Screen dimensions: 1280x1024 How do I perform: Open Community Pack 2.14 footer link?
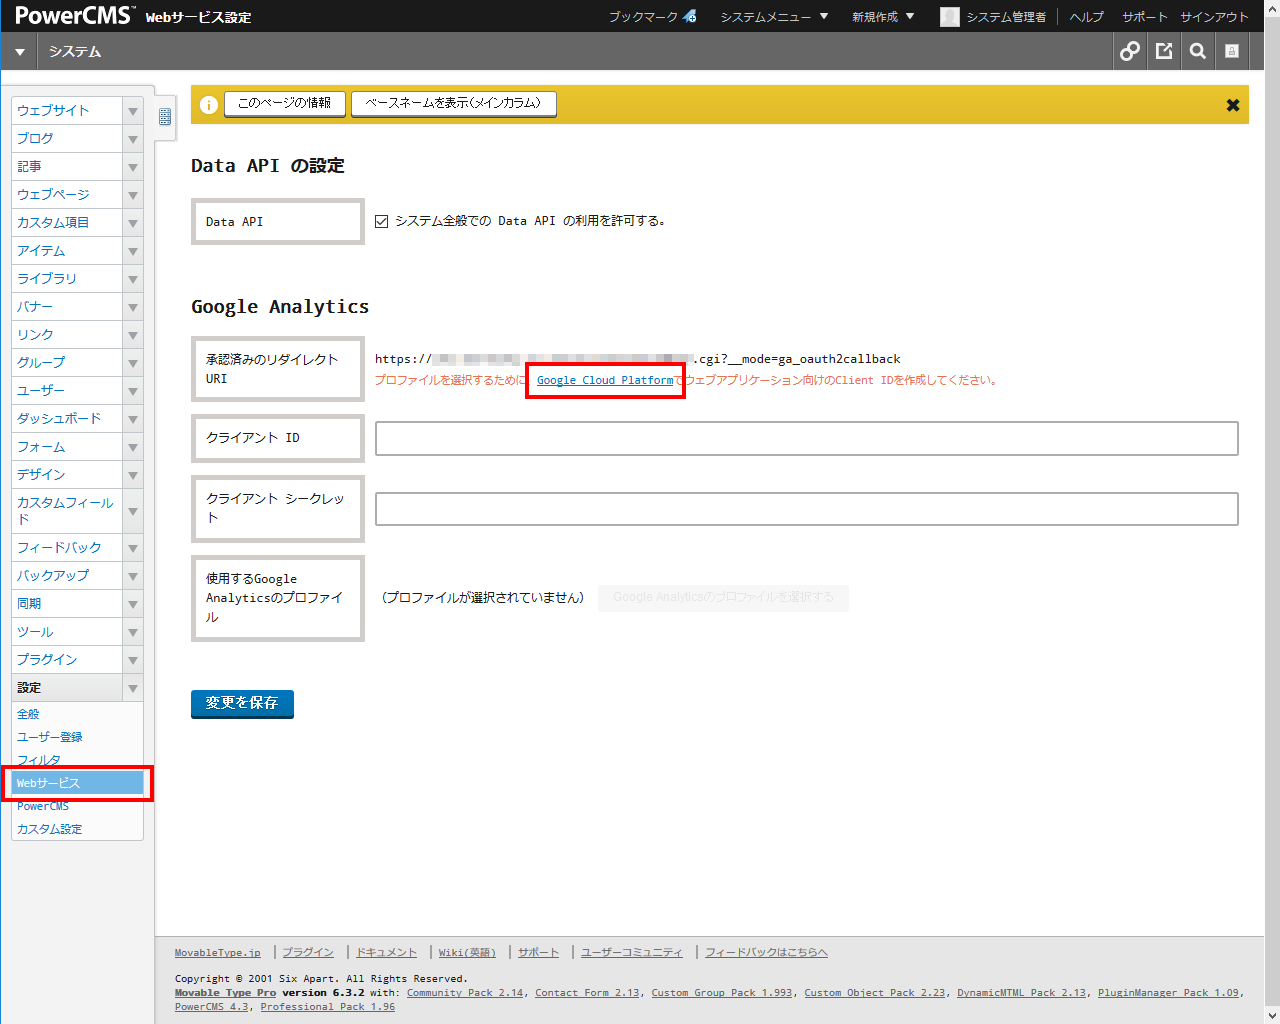tap(465, 993)
